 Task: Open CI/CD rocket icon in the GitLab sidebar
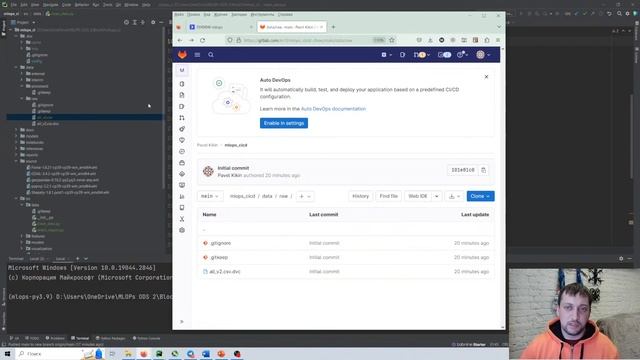182,129
